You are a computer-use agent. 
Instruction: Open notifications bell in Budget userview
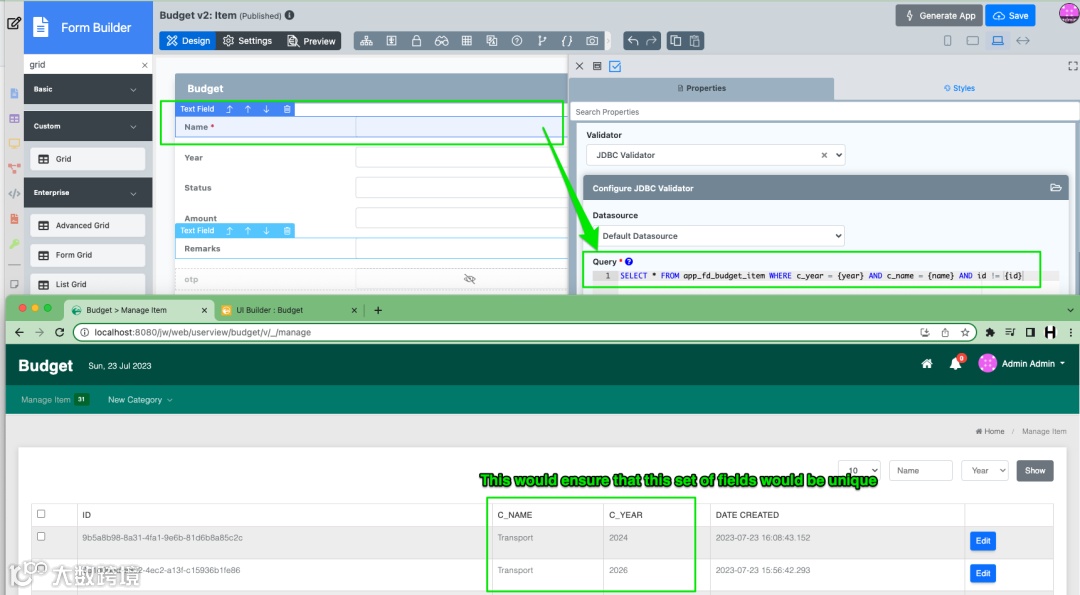point(956,364)
